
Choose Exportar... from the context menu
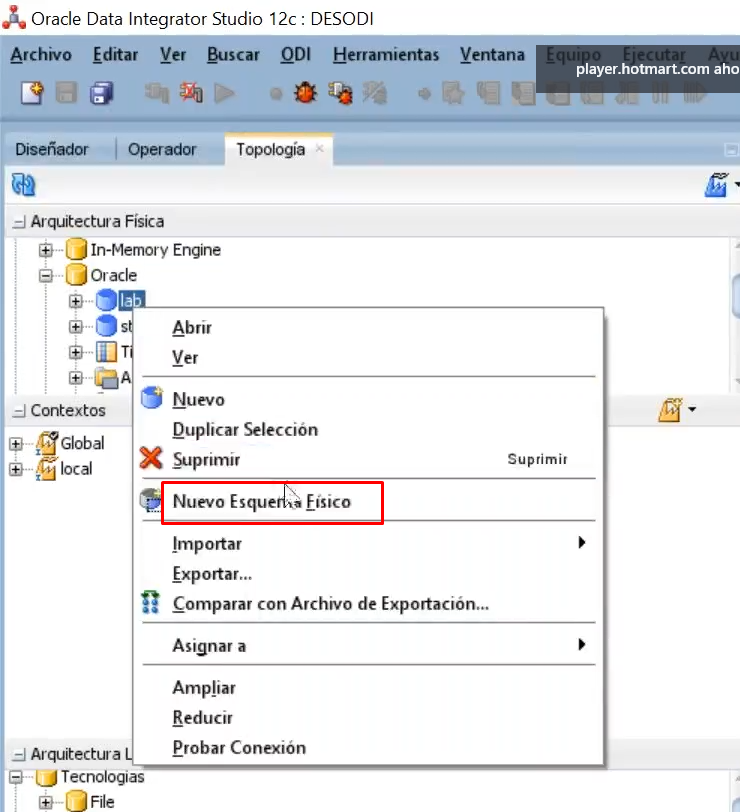212,574
